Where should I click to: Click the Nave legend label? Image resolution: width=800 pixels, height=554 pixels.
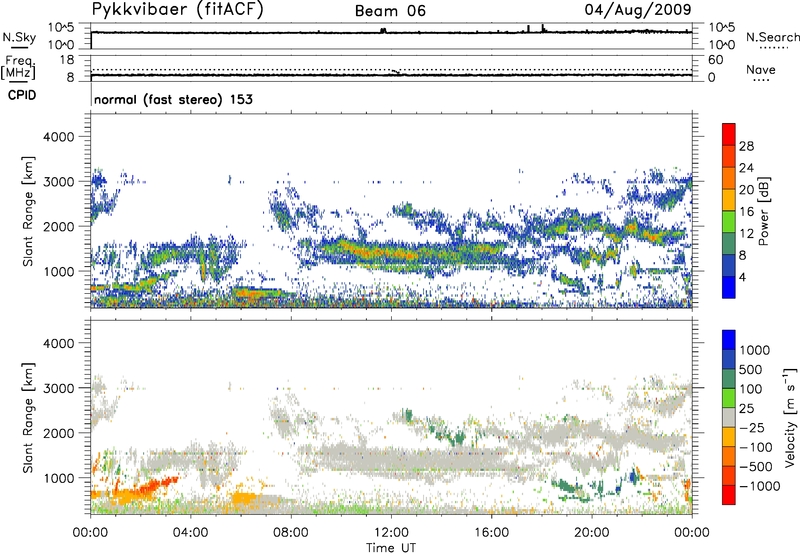761,70
